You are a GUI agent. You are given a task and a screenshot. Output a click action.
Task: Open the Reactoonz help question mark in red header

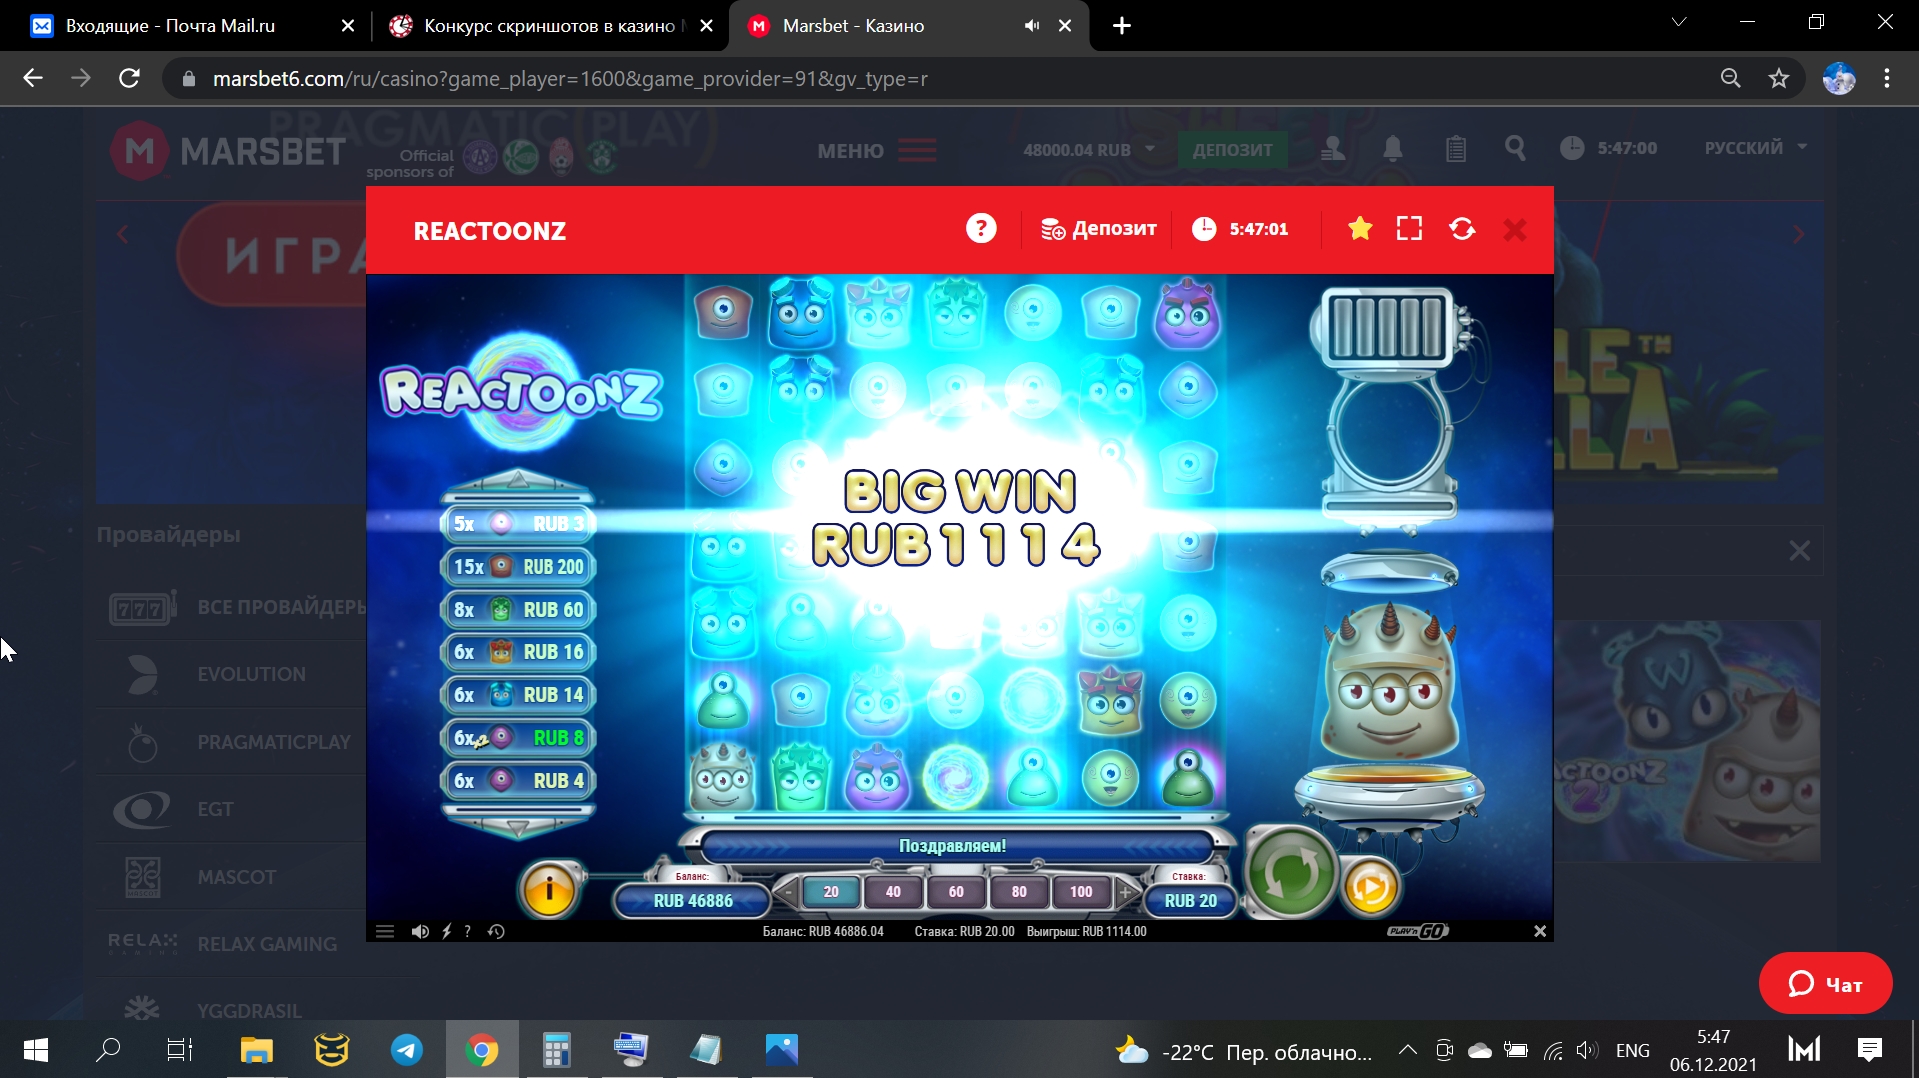(981, 229)
